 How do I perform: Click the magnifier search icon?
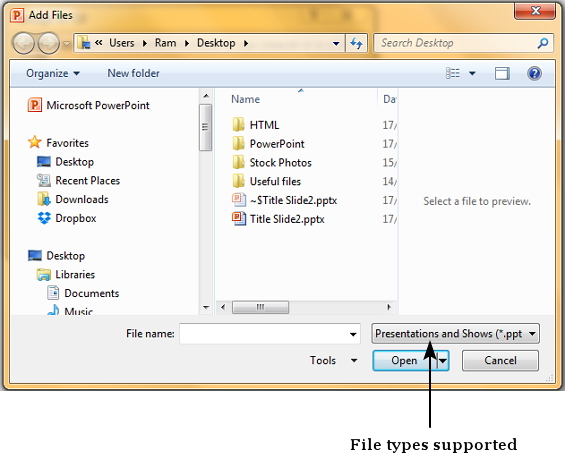(543, 43)
